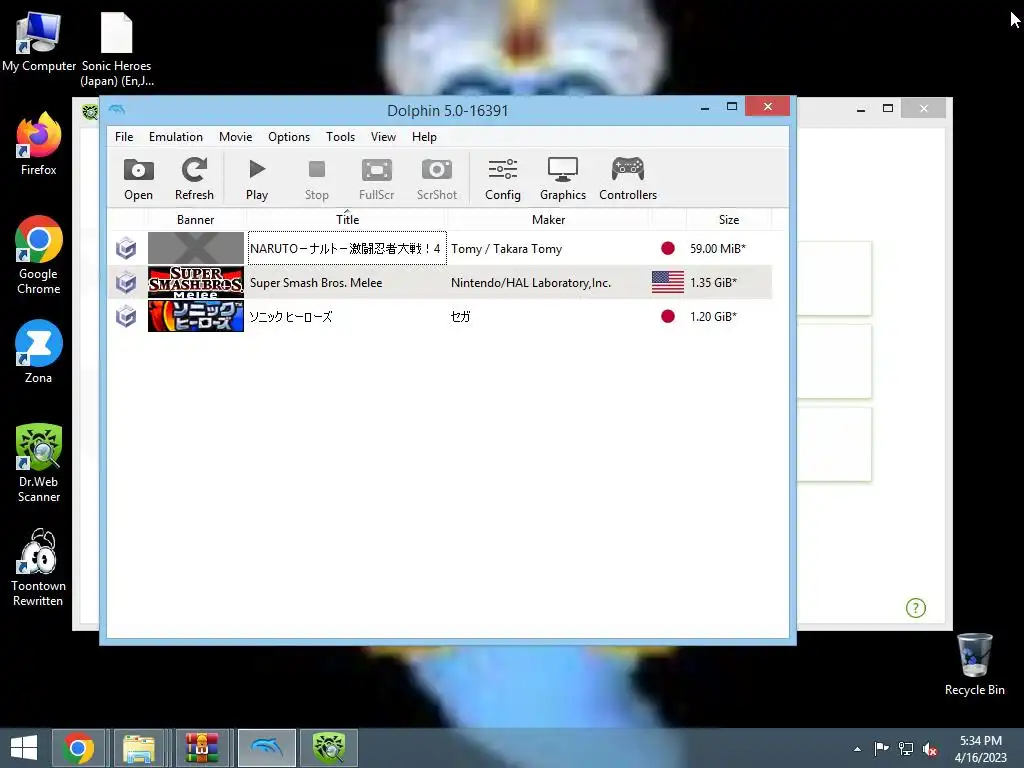This screenshot has width=1024, height=768.
Task: Click GameCube platform icon in Sonic Heroes row
Action: (126, 316)
